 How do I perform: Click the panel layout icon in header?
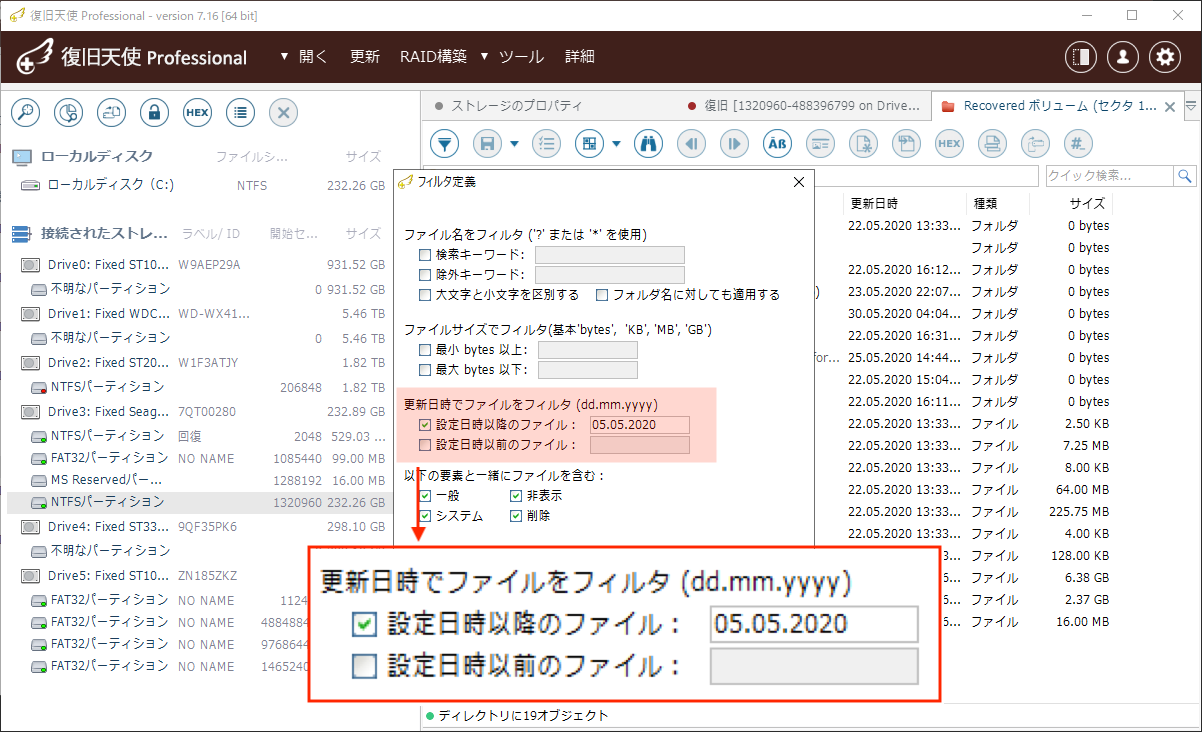1081,57
